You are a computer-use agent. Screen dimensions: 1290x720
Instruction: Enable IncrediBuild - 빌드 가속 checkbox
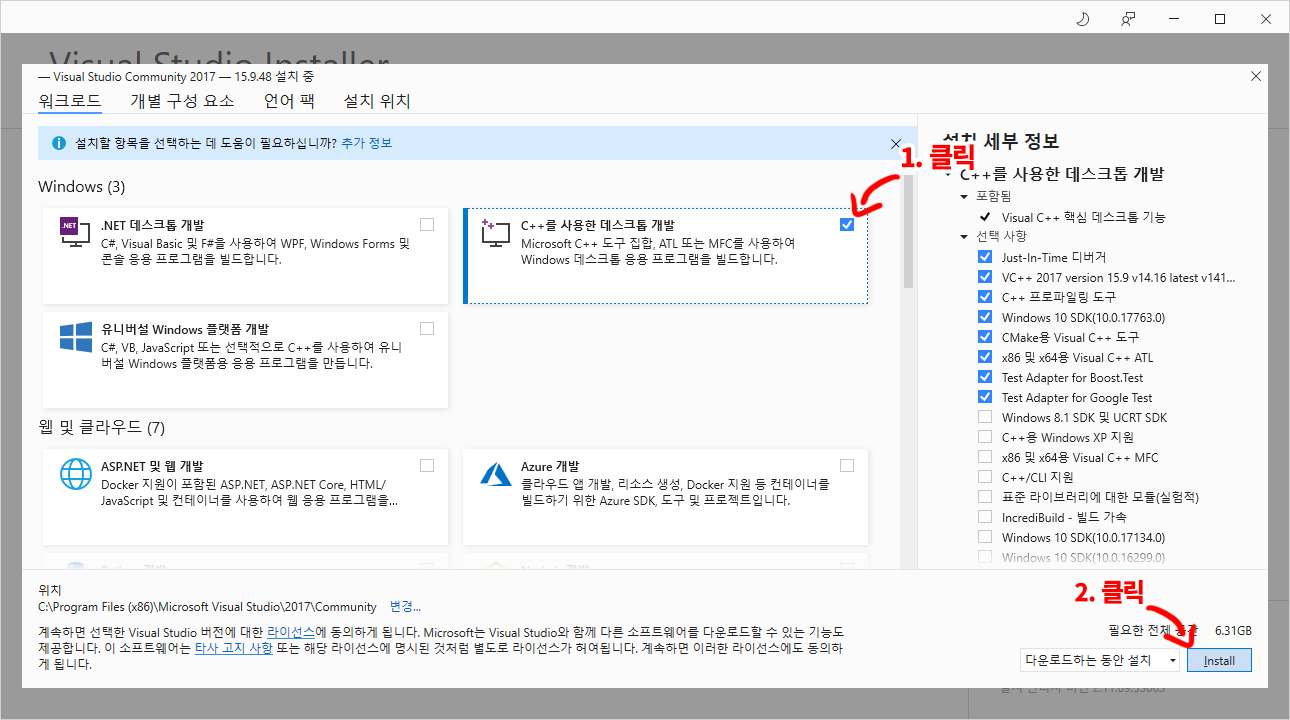pyautogui.click(x=985, y=517)
